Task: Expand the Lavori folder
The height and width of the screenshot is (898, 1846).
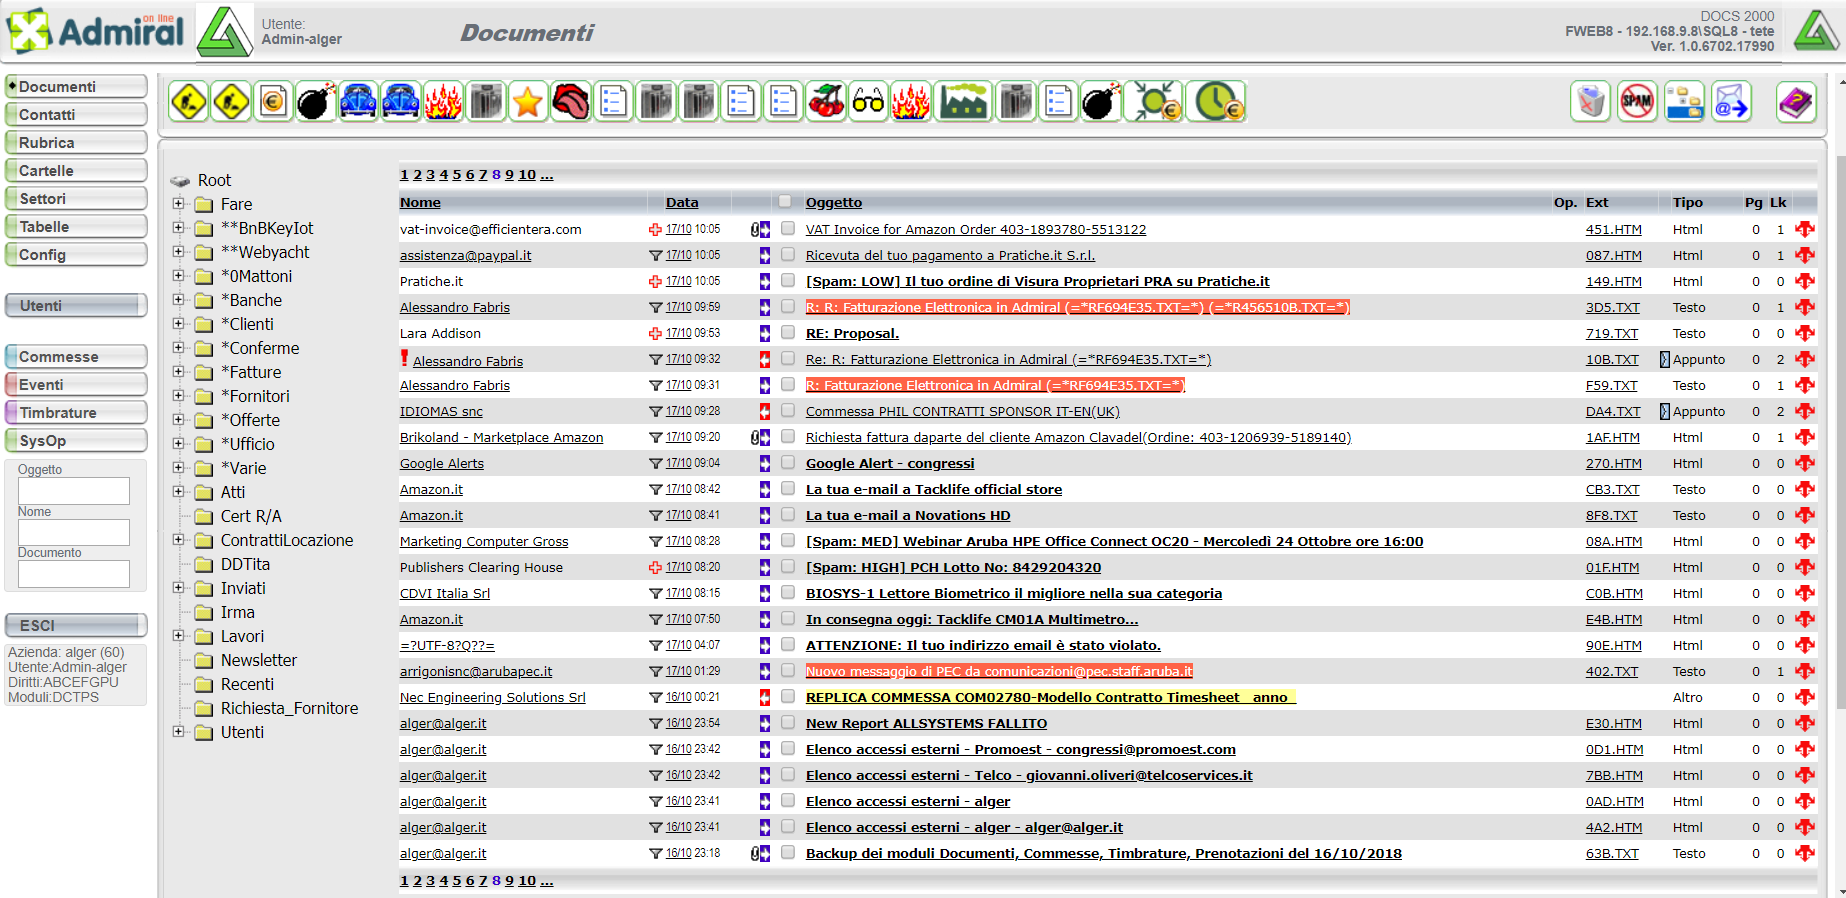Action: tap(178, 635)
